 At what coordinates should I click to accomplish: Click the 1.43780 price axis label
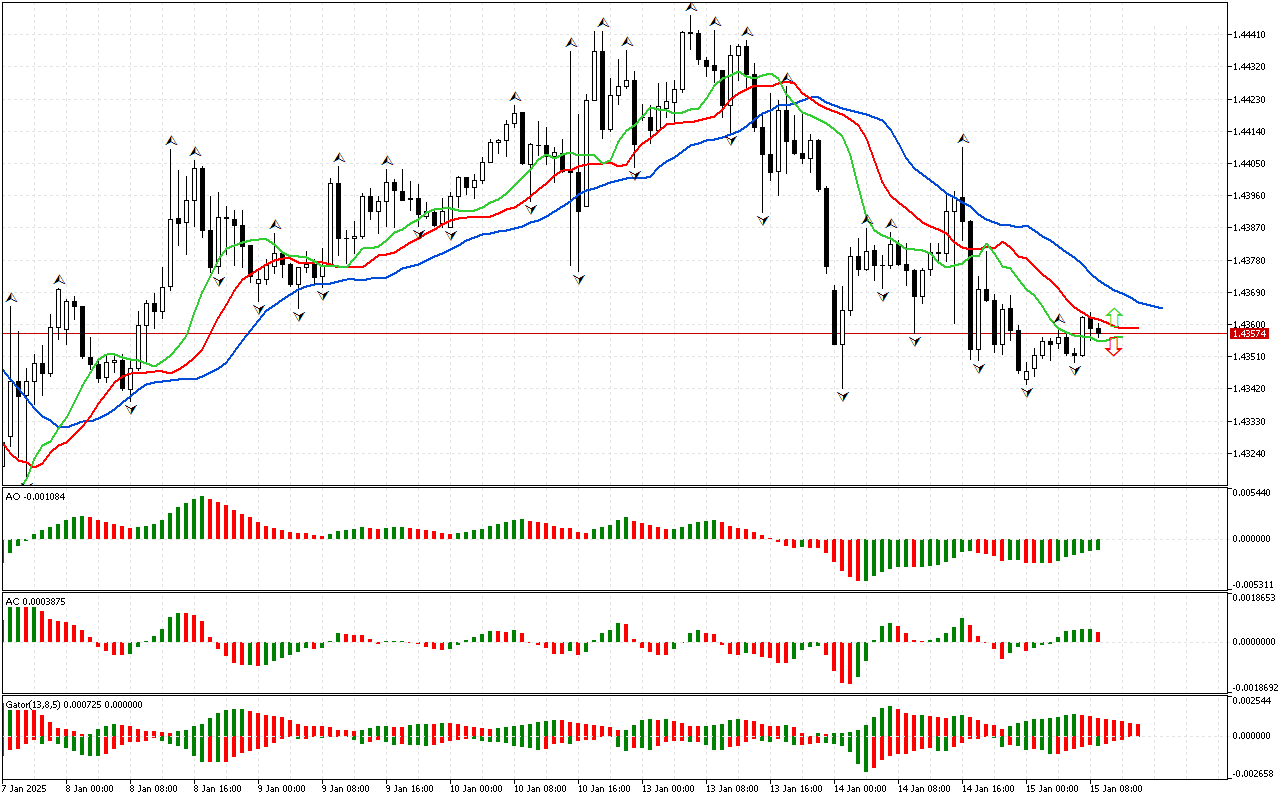point(1248,260)
